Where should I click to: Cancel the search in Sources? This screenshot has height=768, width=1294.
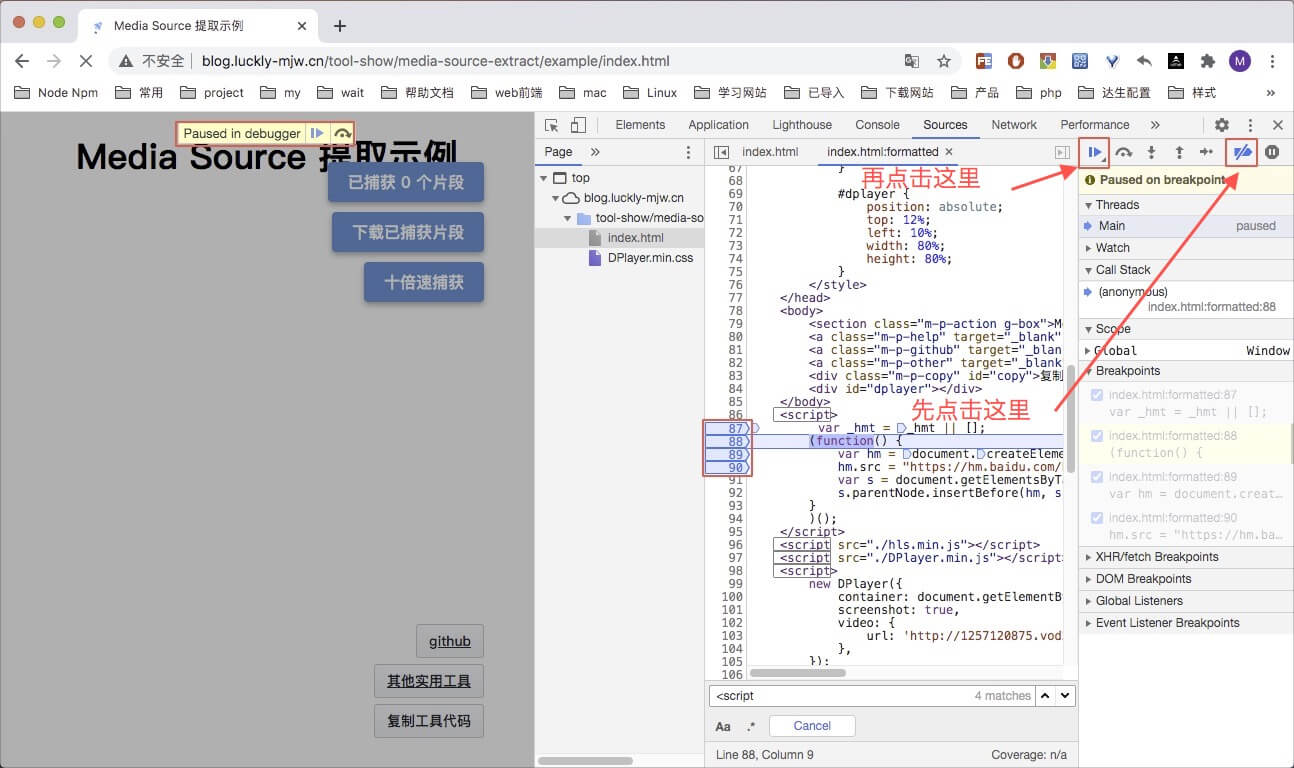pyautogui.click(x=812, y=726)
